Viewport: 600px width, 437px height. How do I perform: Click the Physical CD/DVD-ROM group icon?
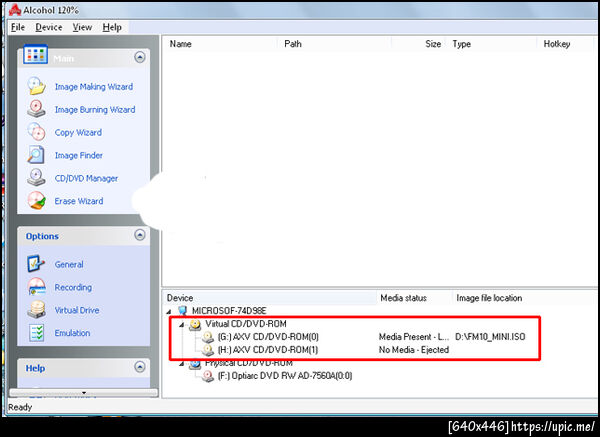(x=195, y=364)
